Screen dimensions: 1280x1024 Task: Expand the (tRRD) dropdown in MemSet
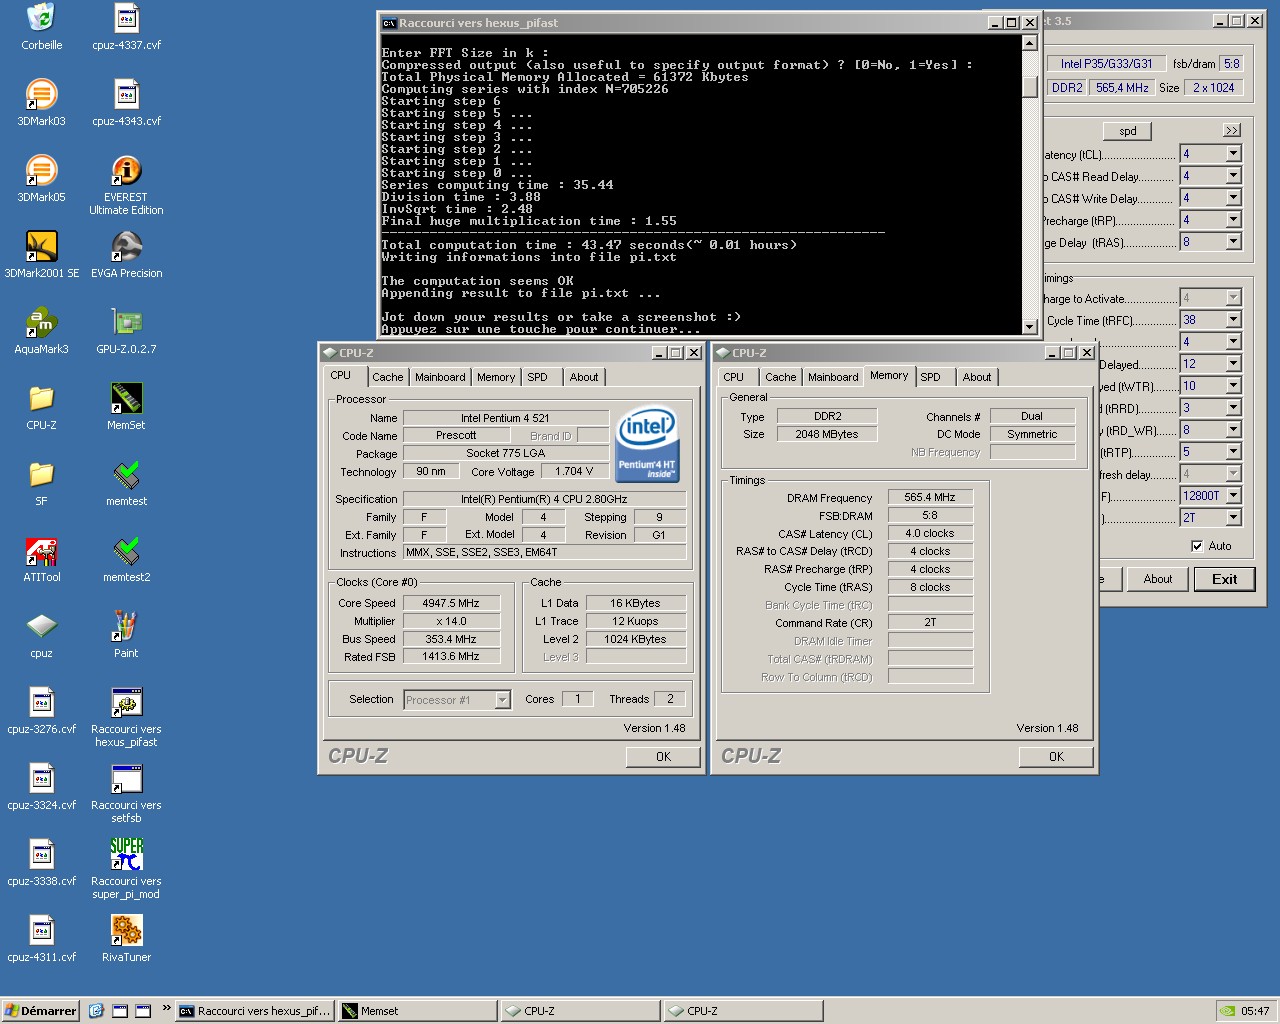1233,408
